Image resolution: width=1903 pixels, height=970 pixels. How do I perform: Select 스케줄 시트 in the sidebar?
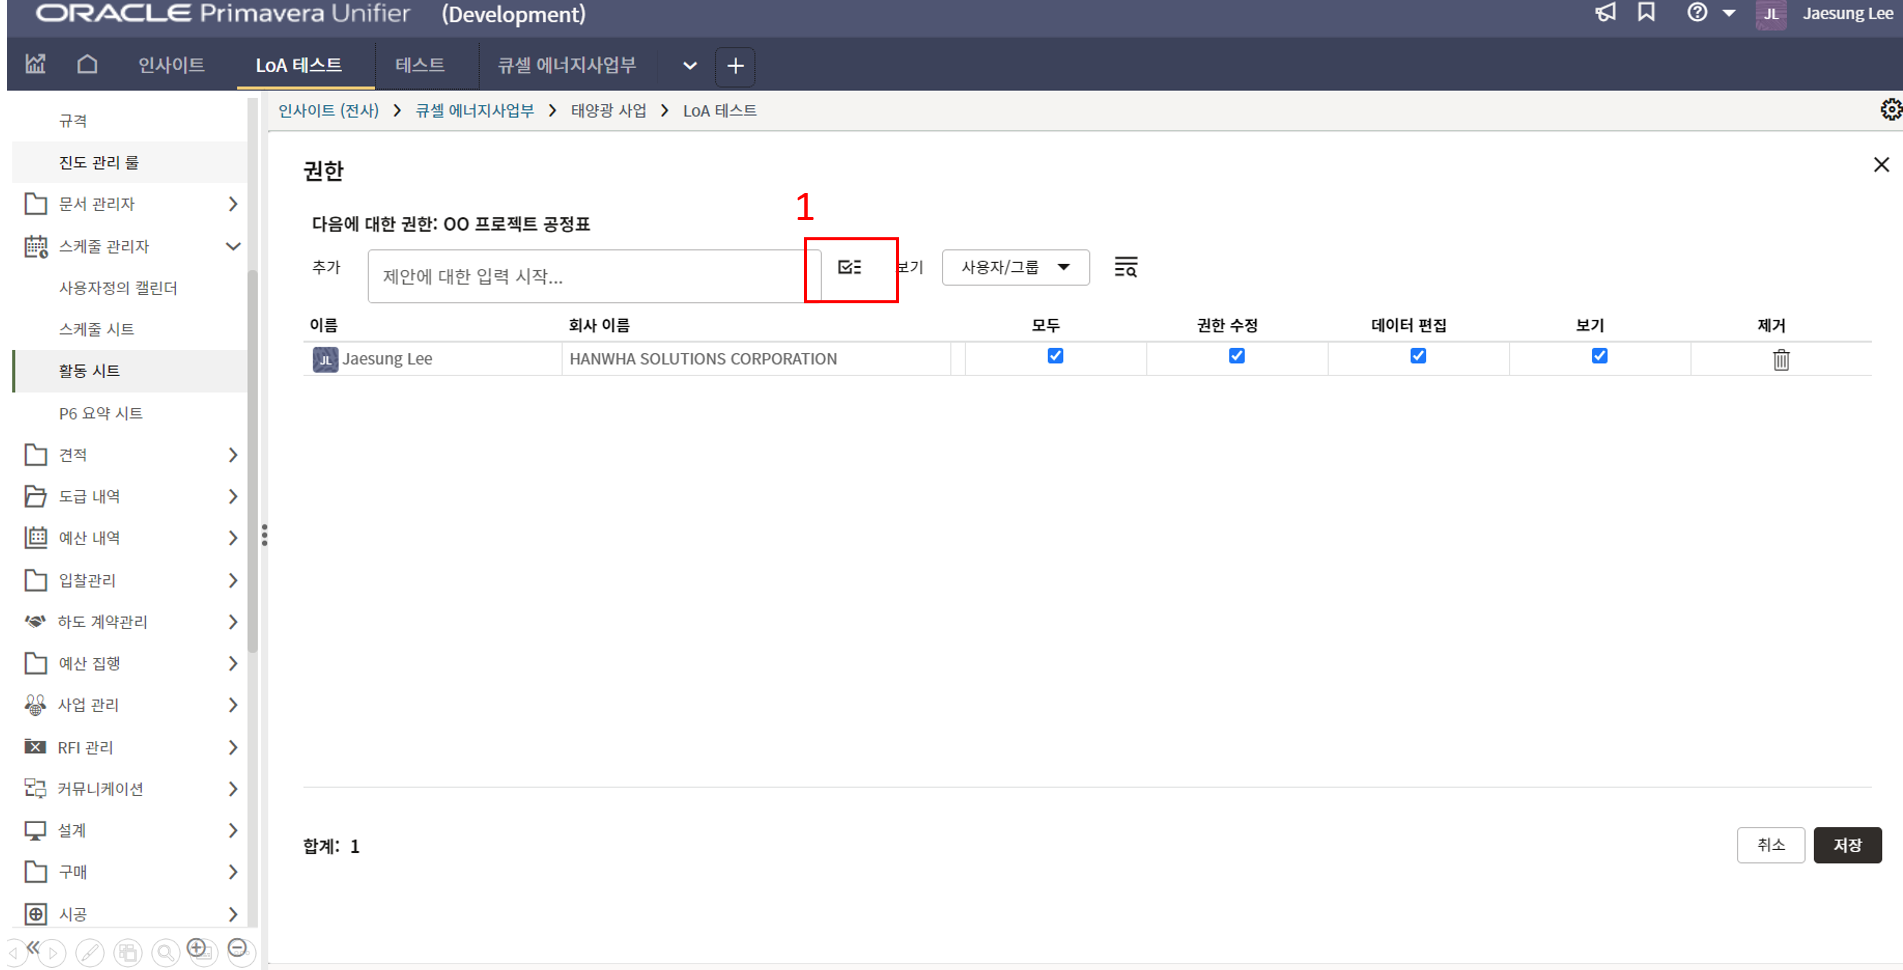96,329
